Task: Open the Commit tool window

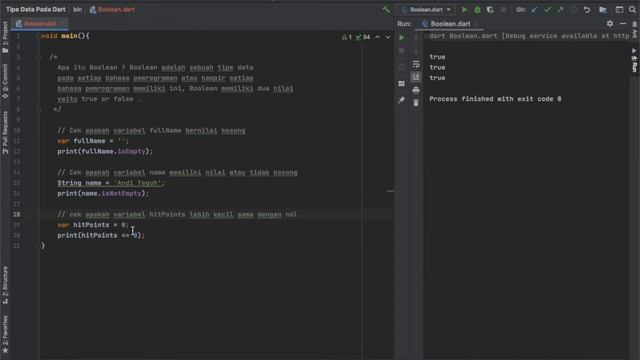Action: pos(5,81)
